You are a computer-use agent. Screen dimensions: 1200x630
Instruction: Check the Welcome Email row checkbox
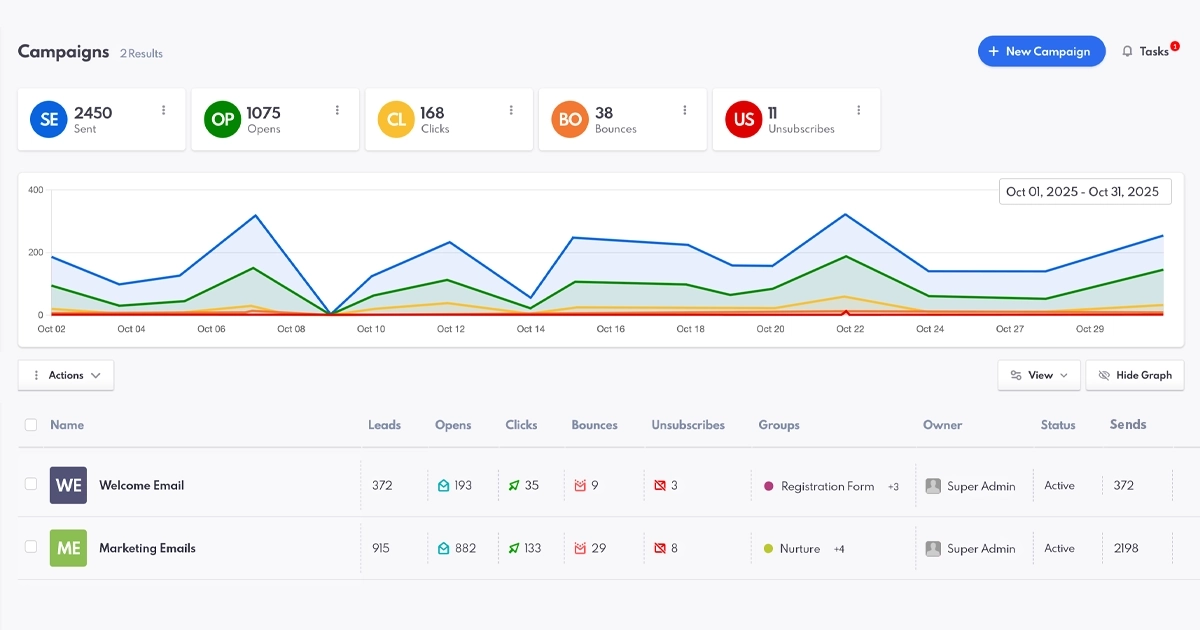(x=31, y=484)
